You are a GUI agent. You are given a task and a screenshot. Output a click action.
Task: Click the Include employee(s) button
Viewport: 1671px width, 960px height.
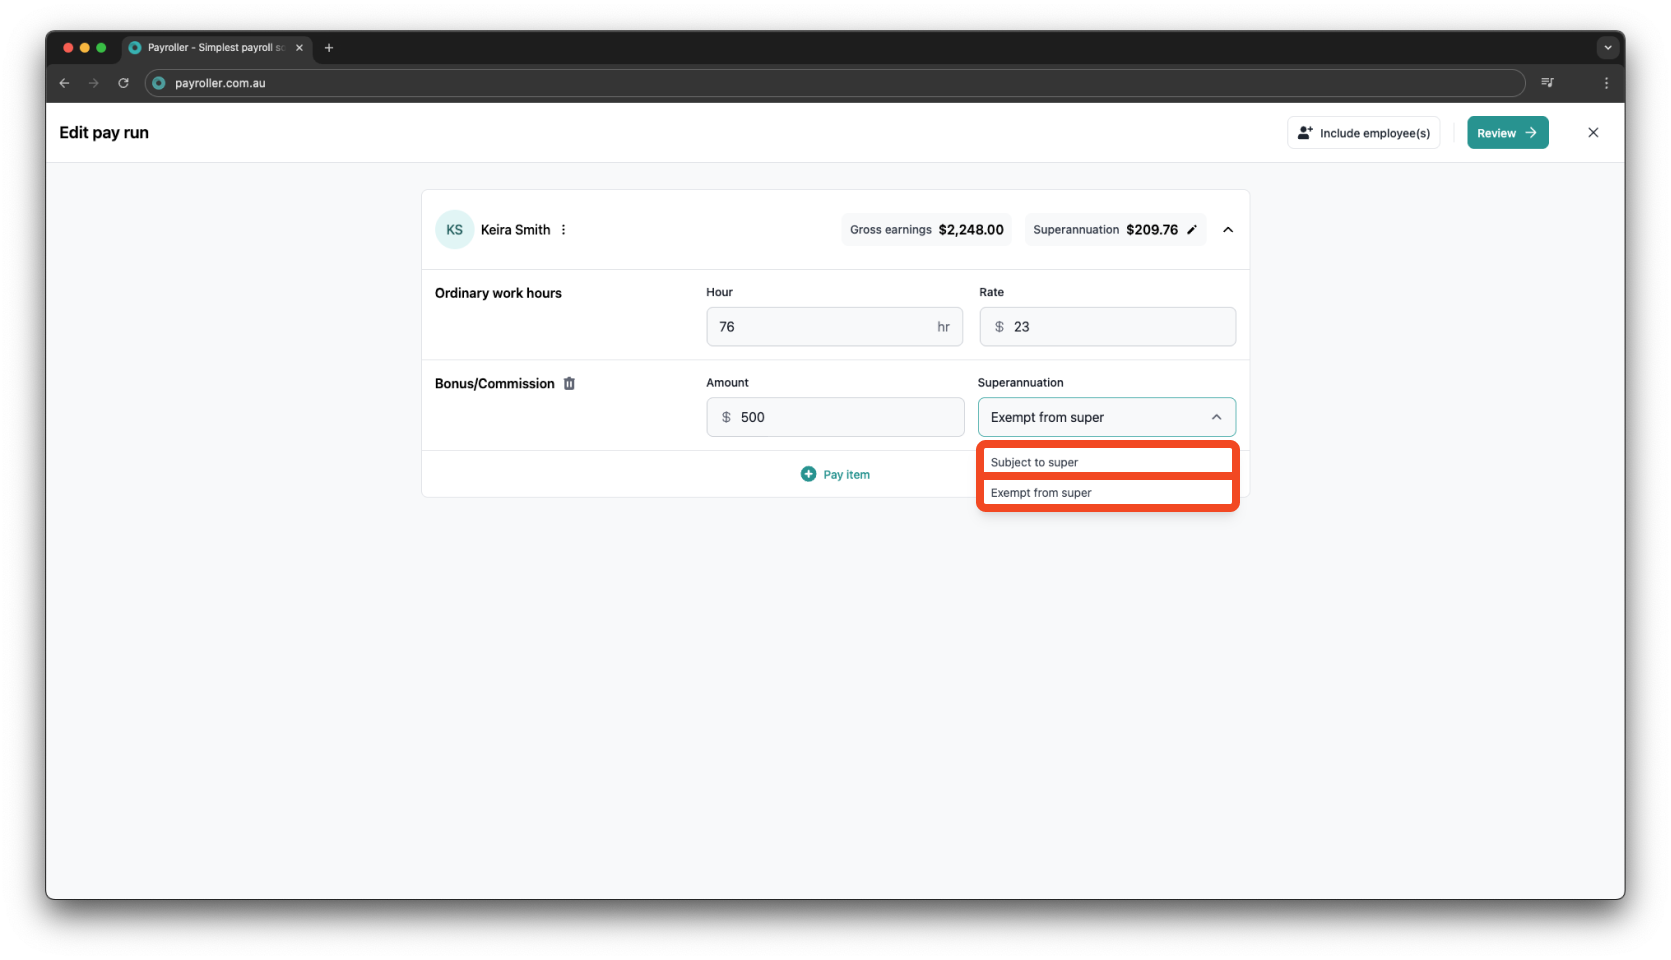[1363, 132]
